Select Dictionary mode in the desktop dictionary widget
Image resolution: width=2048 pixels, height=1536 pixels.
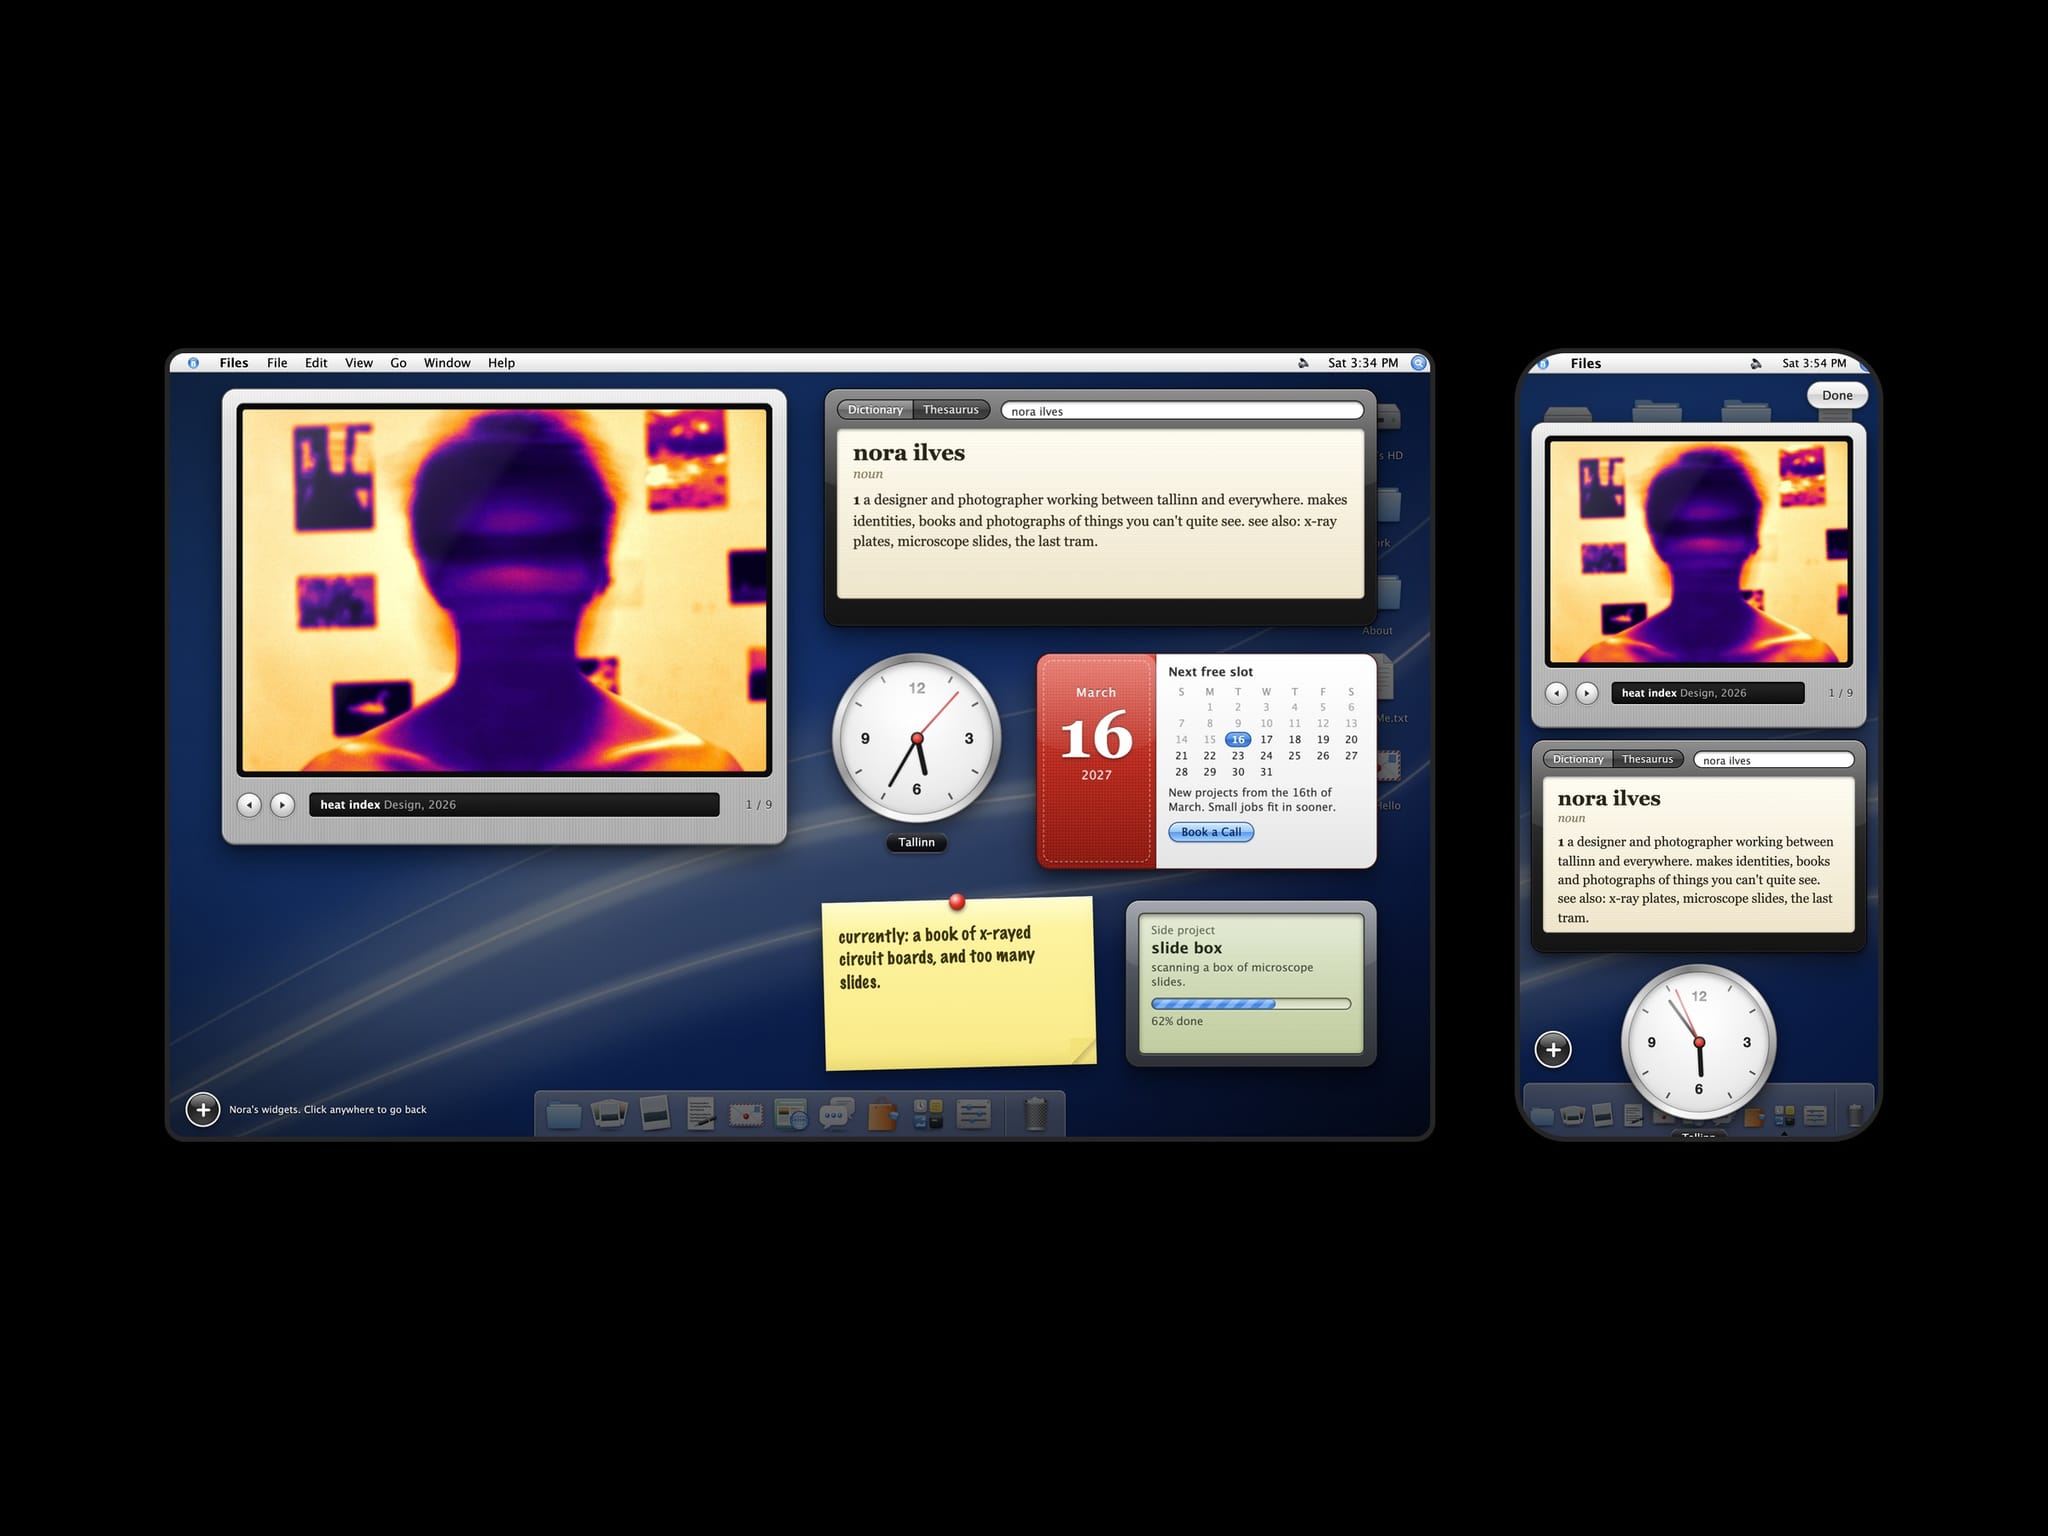pyautogui.click(x=875, y=410)
